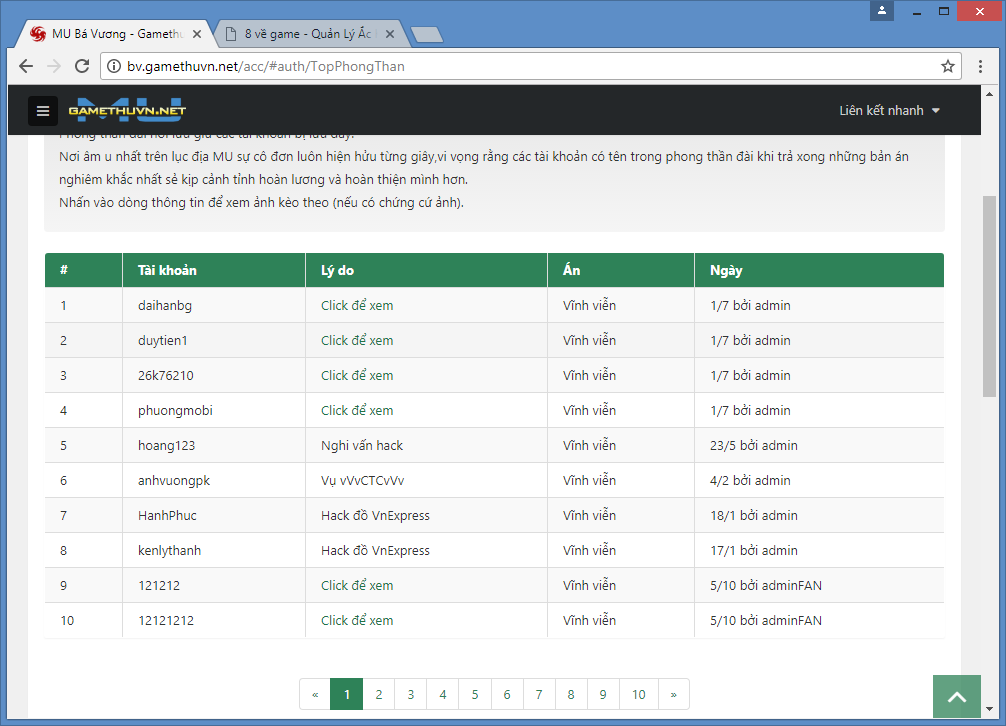The width and height of the screenshot is (1006, 726).
Task: Open 'Click để xem' for phuongmobi row
Action: coord(357,410)
